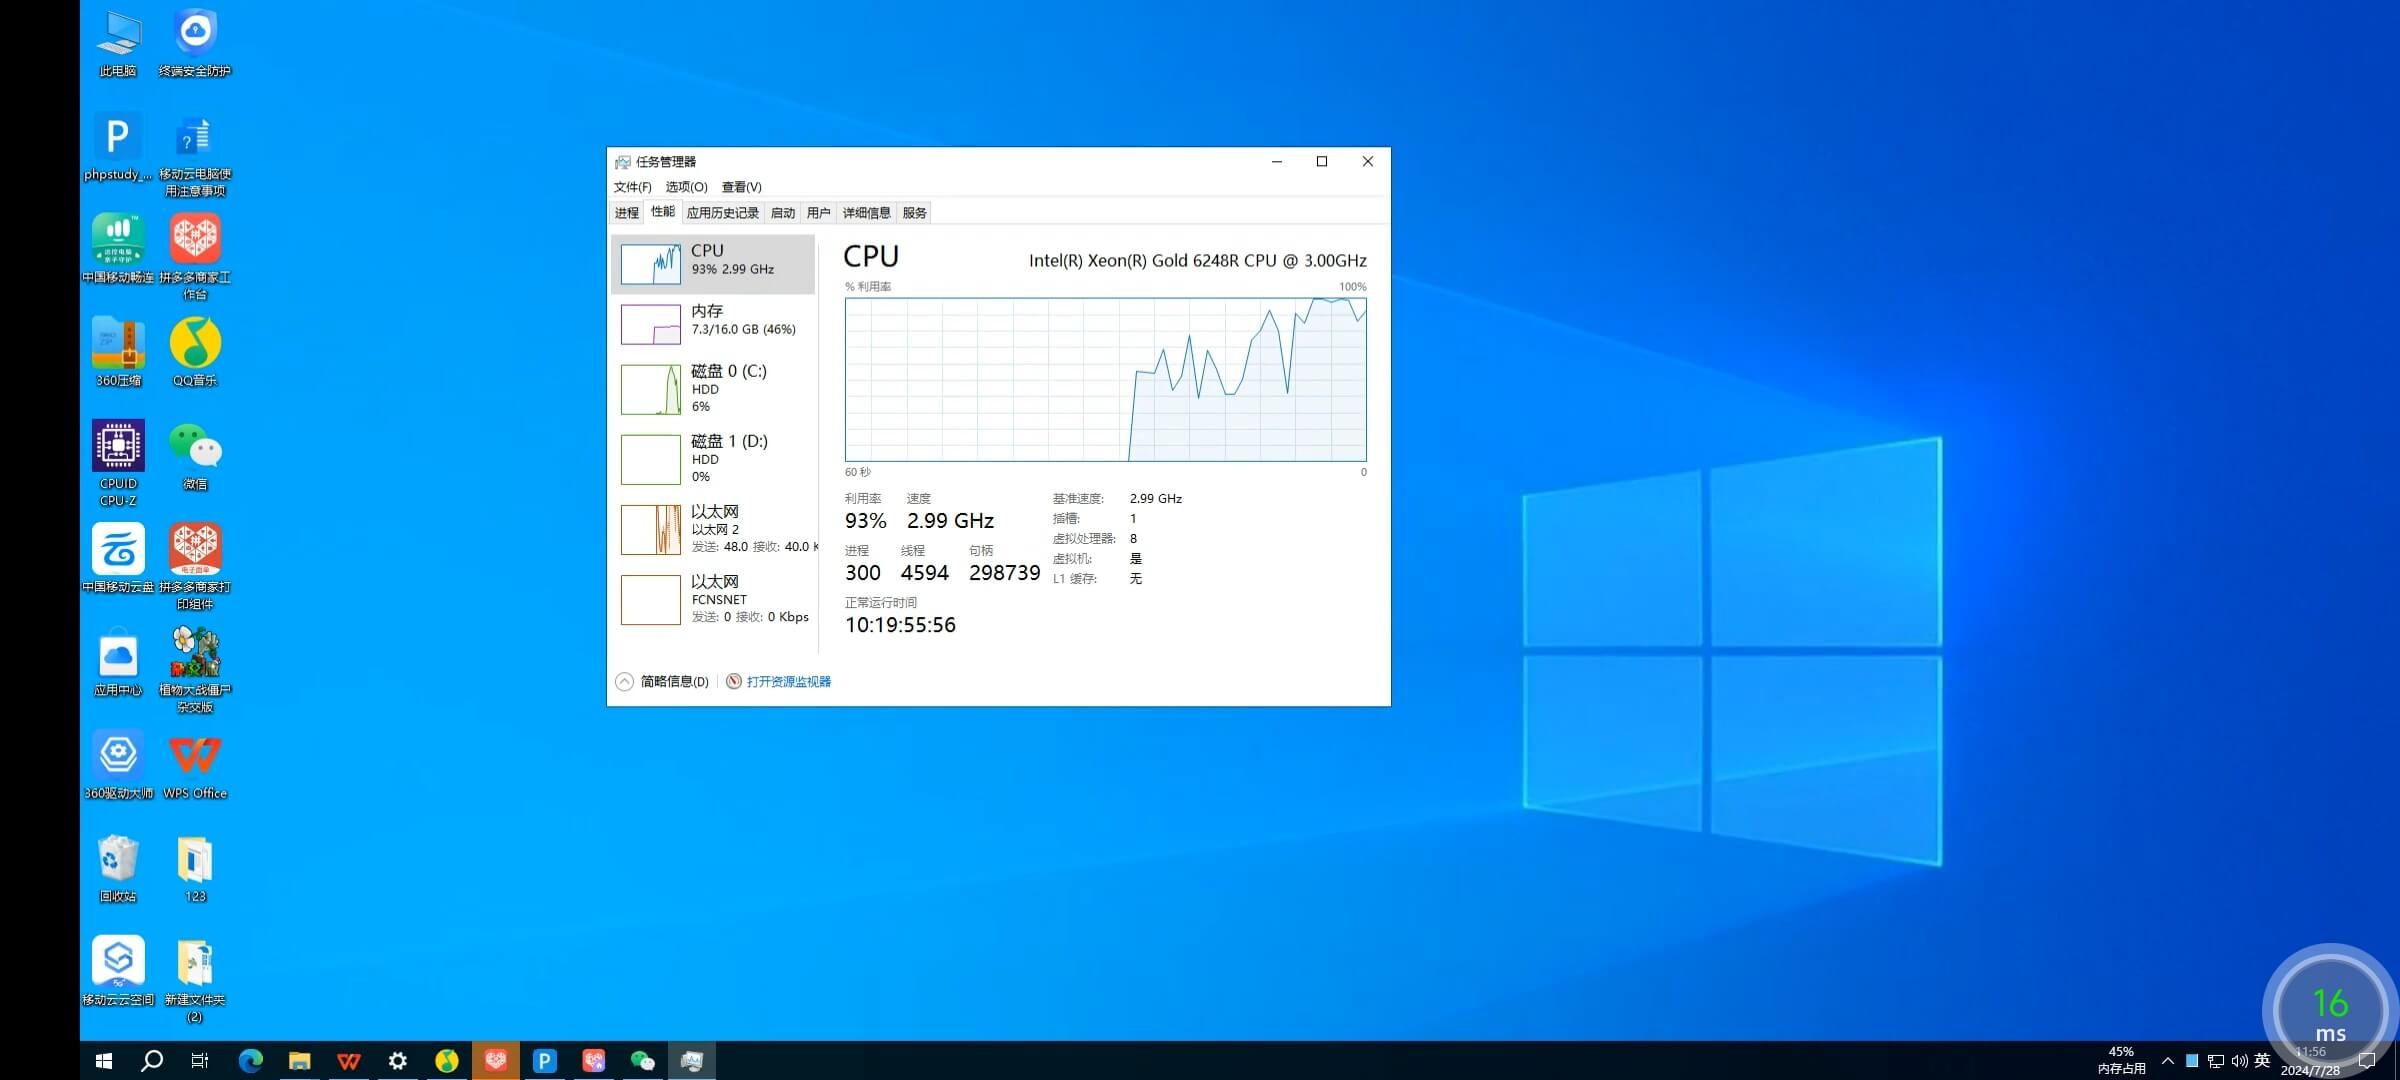Open the notification center icon
This screenshot has height=1080, width=2400.
[2367, 1061]
